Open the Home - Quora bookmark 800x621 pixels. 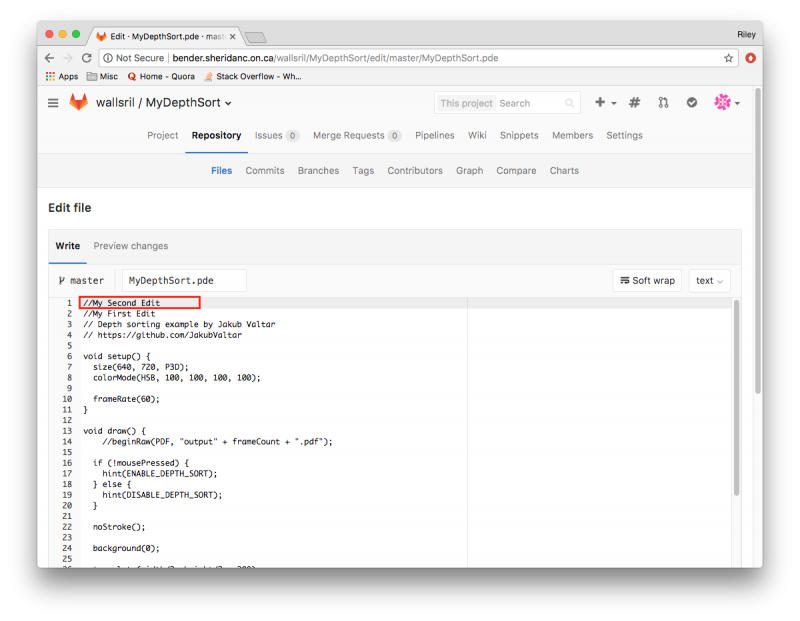(161, 77)
